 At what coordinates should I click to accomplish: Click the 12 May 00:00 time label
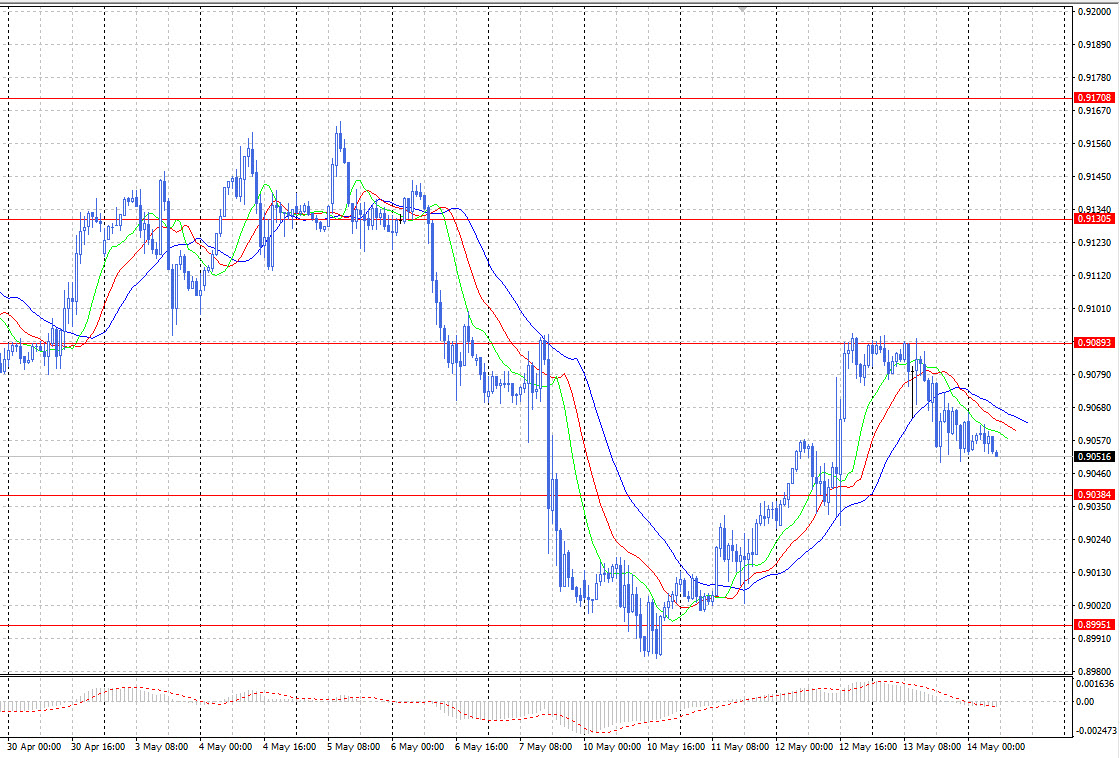[x=804, y=747]
